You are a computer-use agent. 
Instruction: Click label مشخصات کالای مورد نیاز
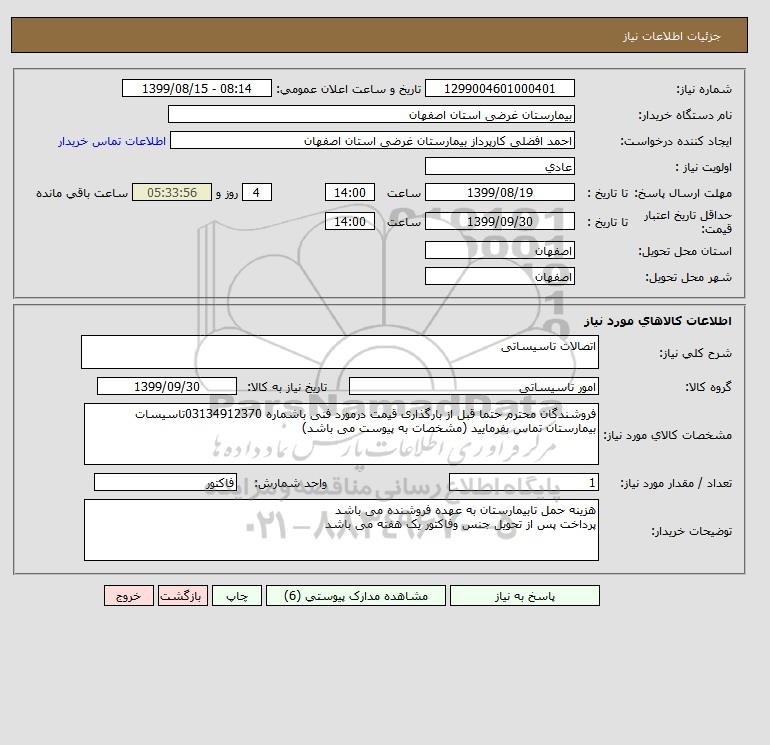(x=667, y=435)
